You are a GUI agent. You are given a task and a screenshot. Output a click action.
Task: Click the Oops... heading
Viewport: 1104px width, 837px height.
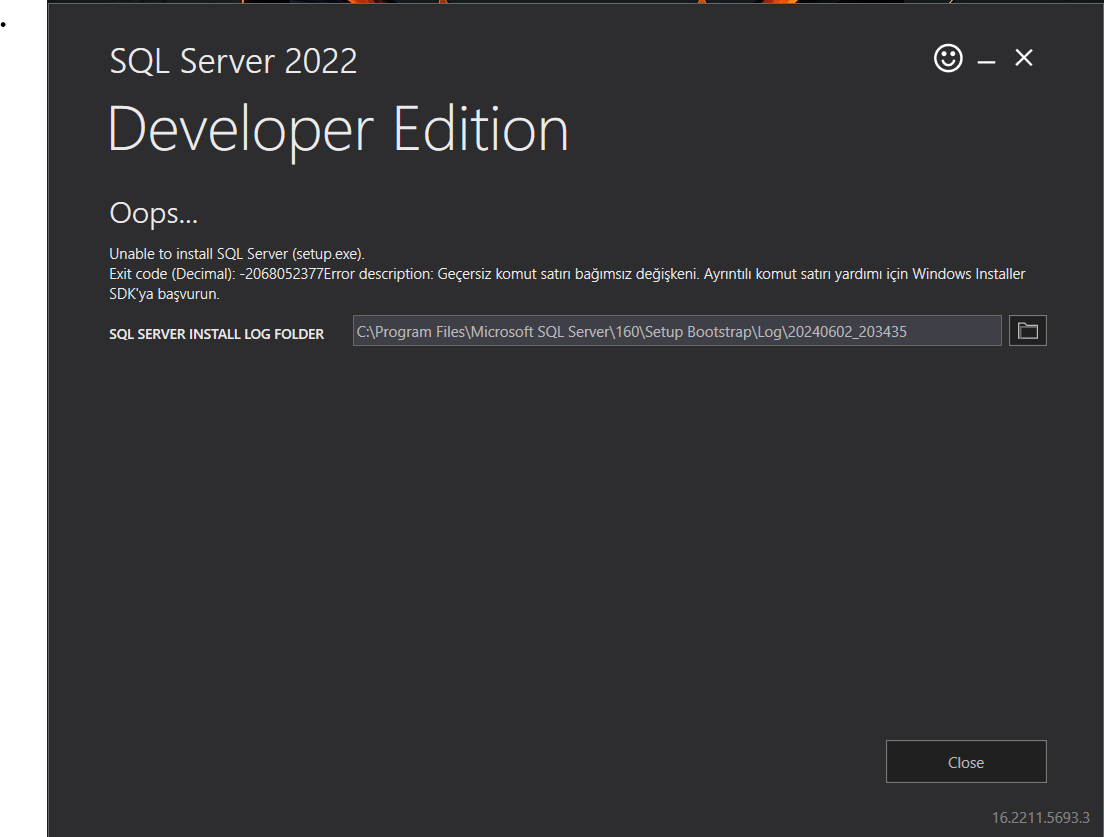click(x=153, y=213)
